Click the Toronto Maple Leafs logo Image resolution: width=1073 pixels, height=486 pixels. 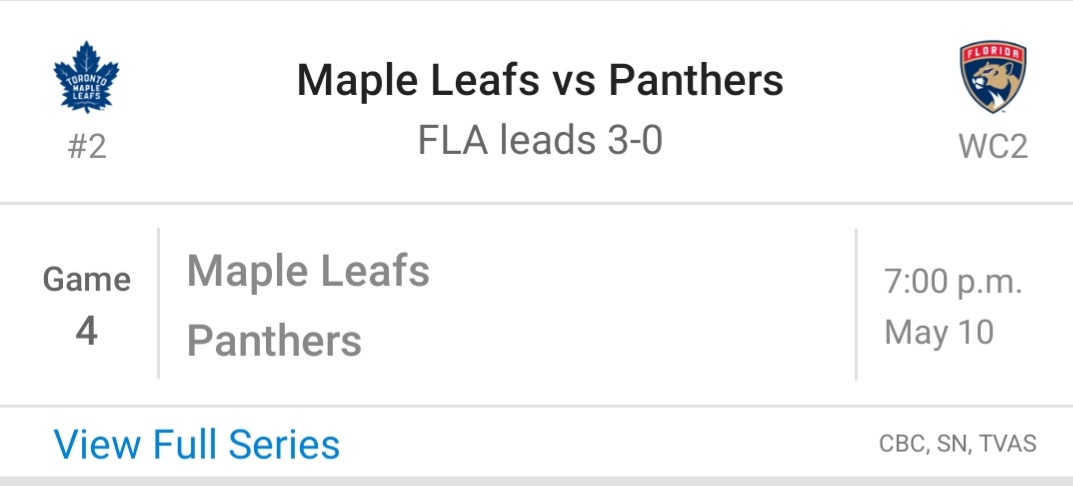pyautogui.click(x=86, y=76)
